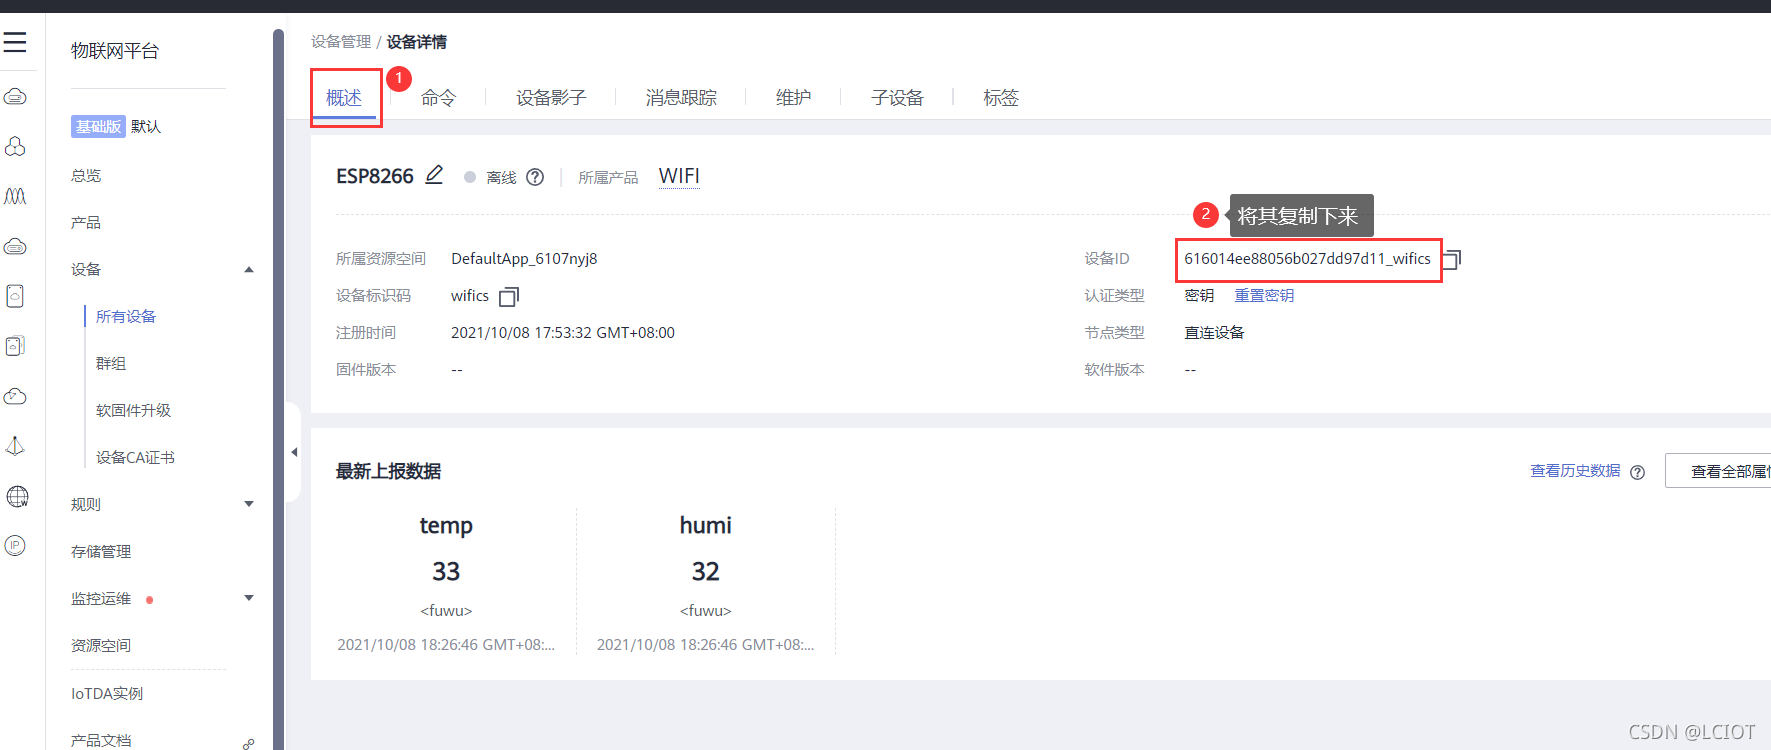Select the 标签 tab
This screenshot has width=1771, height=750.
(x=1001, y=97)
